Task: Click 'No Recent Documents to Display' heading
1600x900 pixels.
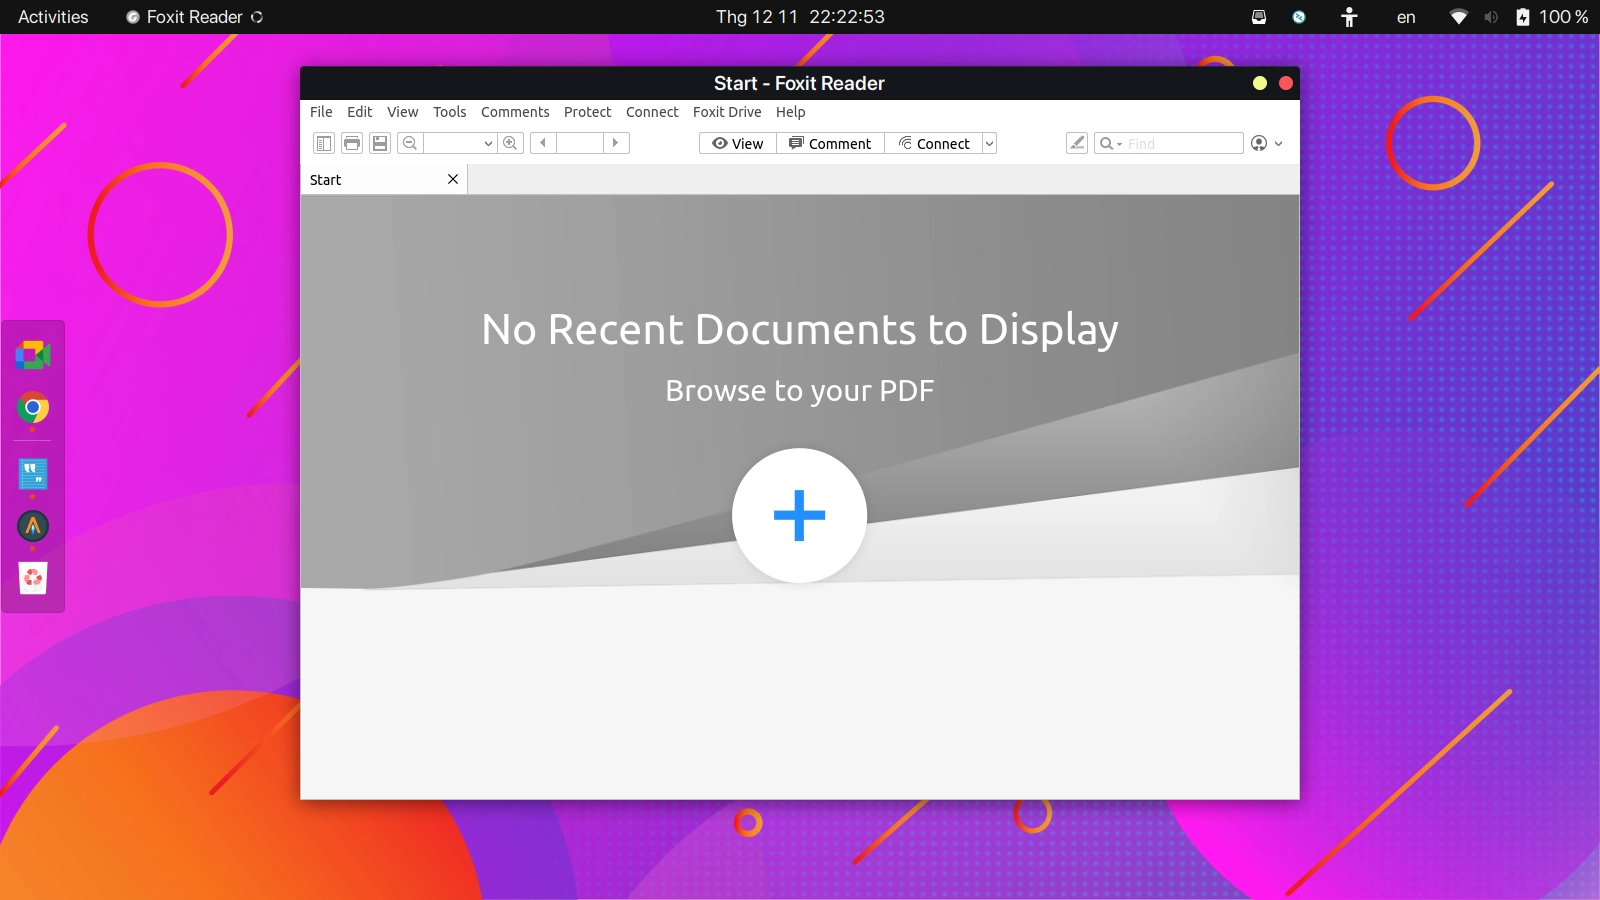Action: [x=800, y=330]
